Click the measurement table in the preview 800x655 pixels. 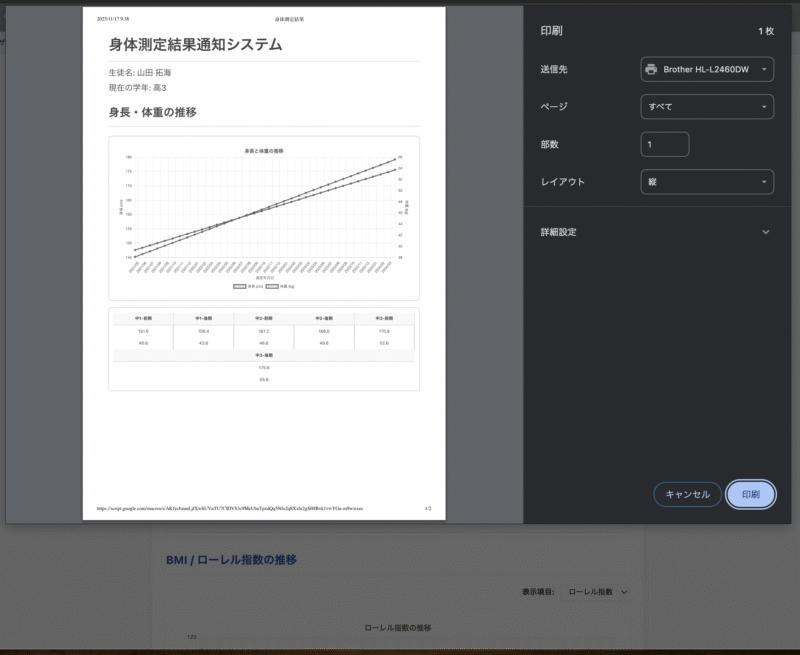264,348
